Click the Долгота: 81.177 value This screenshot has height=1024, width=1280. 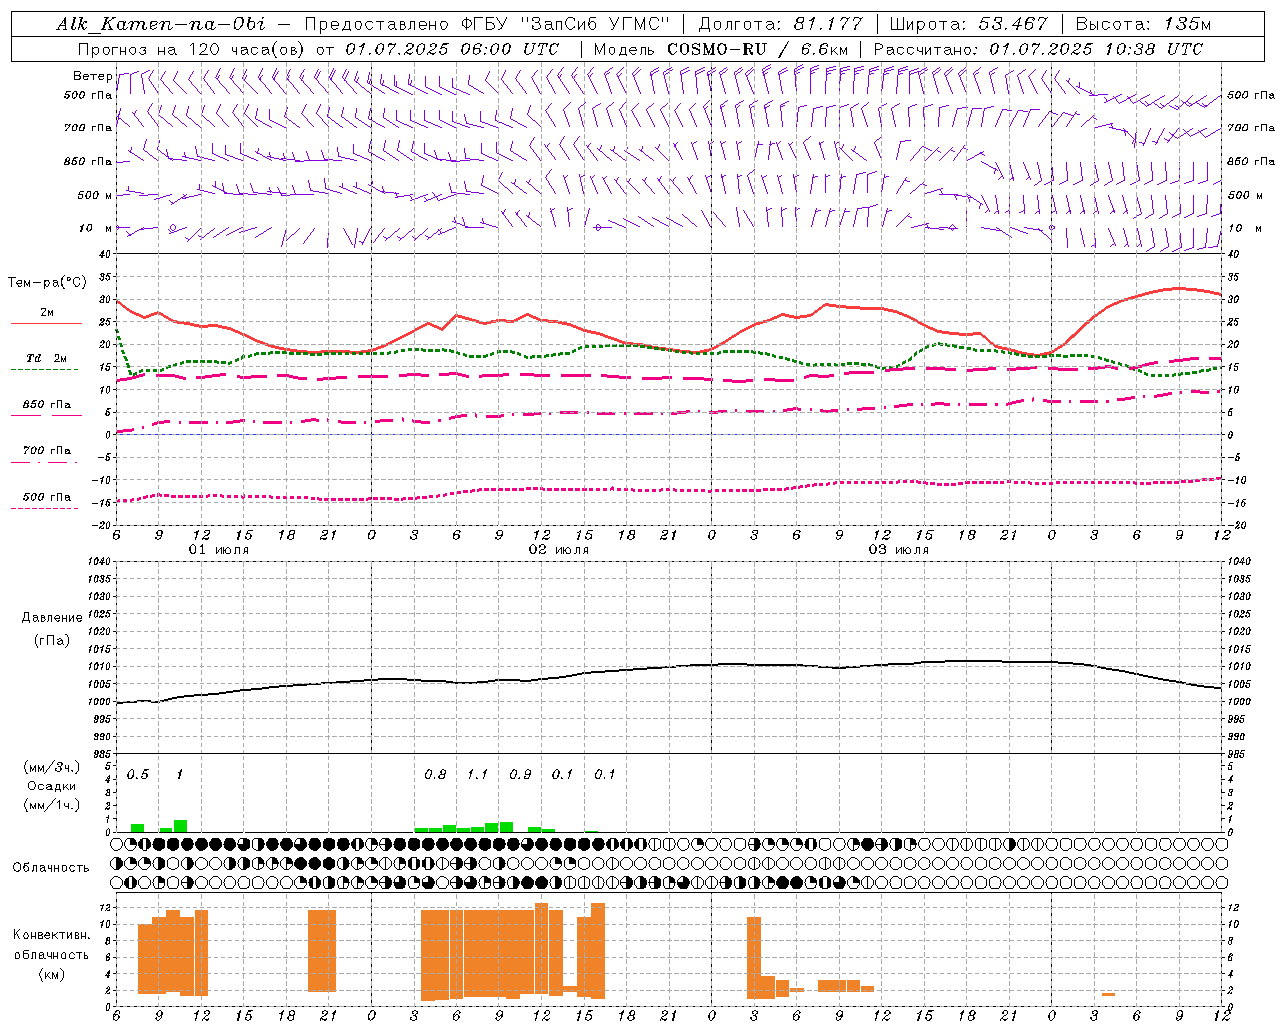click(x=780, y=24)
